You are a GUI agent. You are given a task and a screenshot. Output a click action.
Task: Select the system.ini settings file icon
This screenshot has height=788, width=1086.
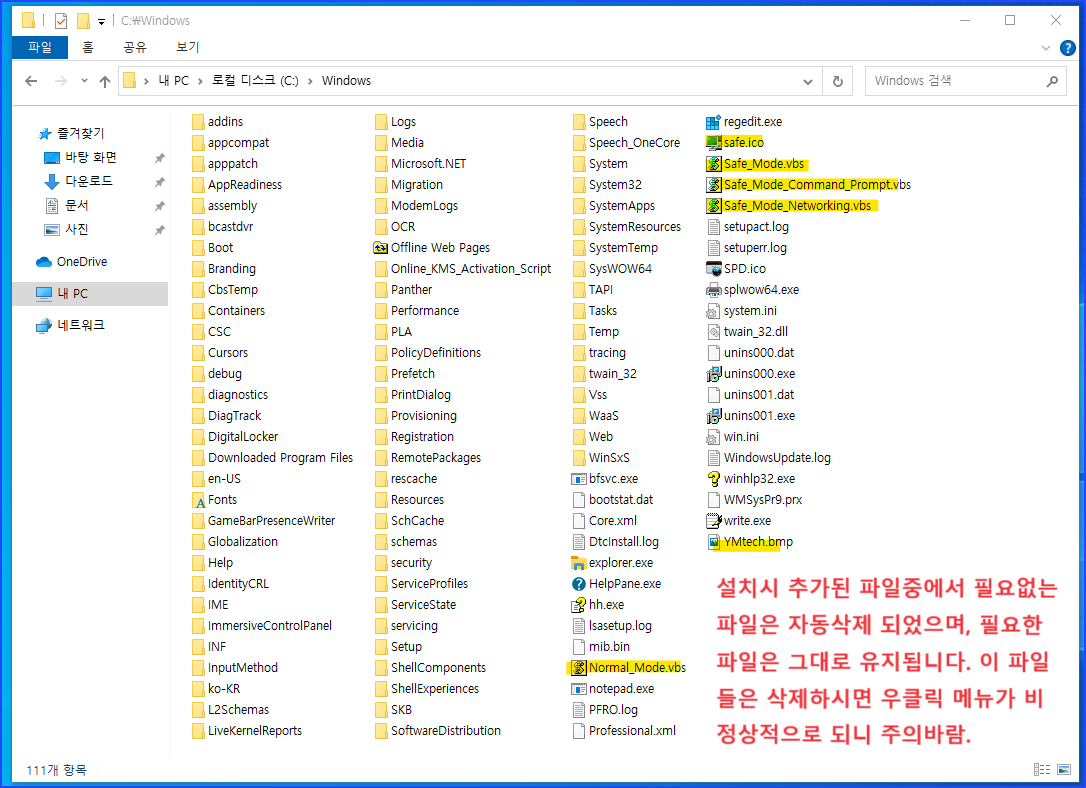[713, 311]
